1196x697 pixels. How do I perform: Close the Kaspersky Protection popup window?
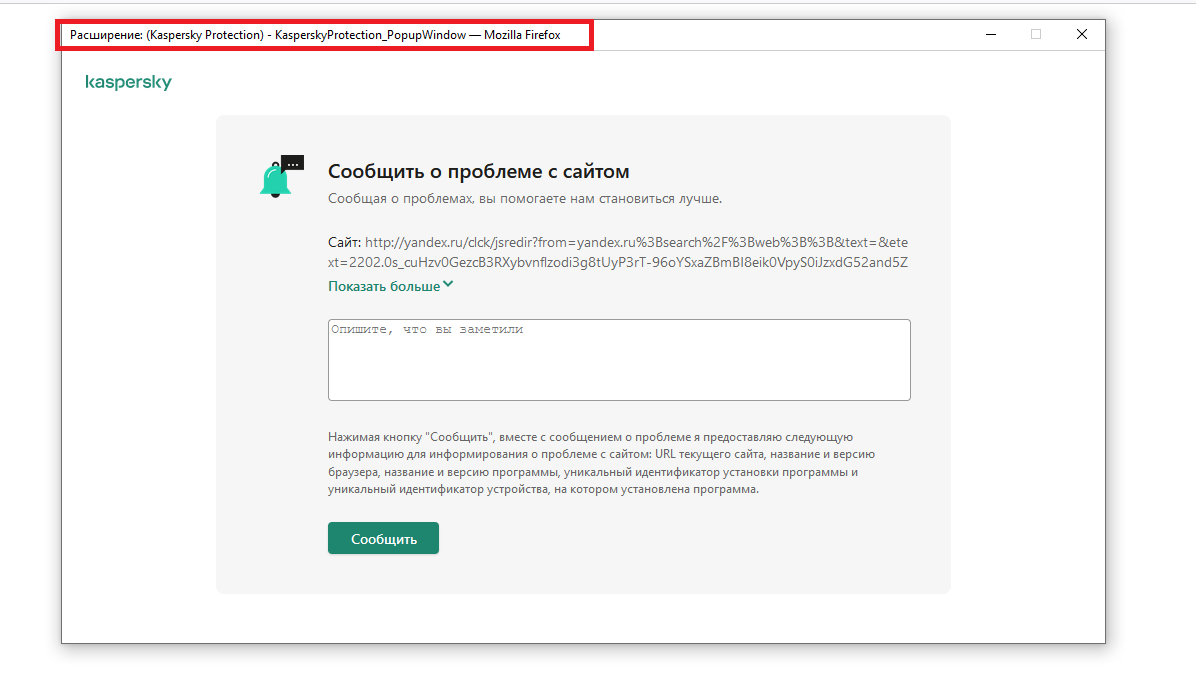pos(1082,34)
